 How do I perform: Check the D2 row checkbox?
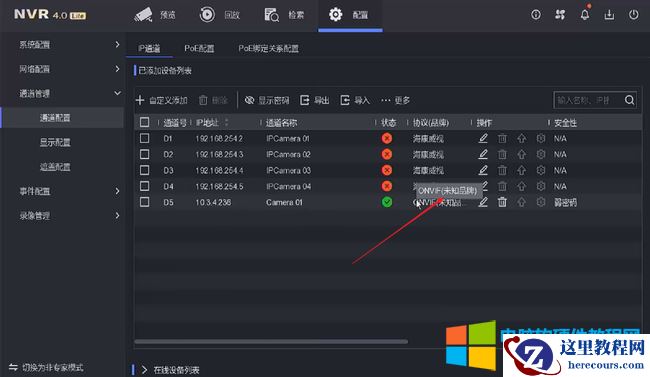click(x=144, y=154)
